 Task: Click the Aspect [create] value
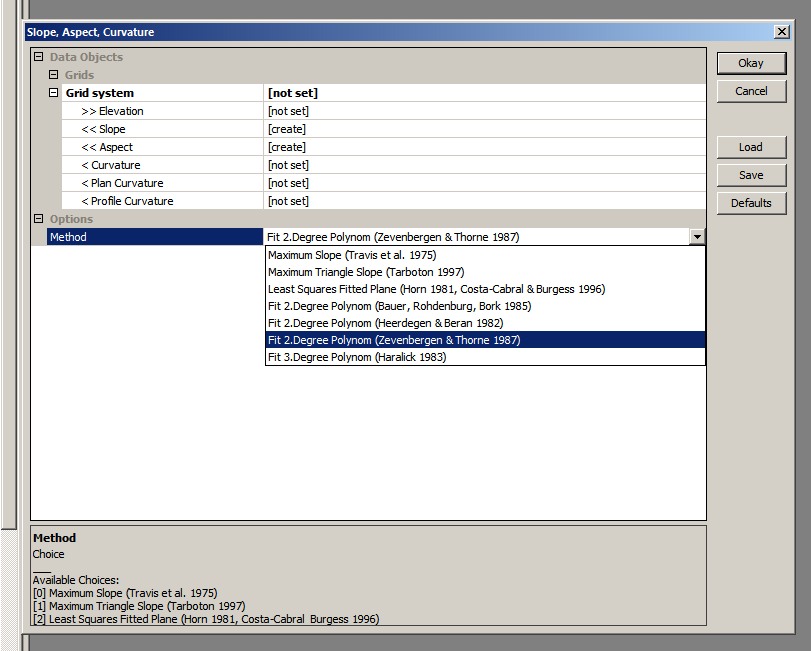(x=485, y=147)
